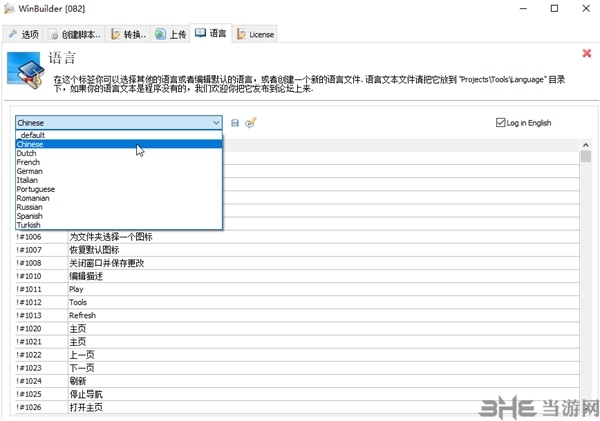Select the row ID !#1026
Viewport: 600px width, 421px height.
click(42, 407)
